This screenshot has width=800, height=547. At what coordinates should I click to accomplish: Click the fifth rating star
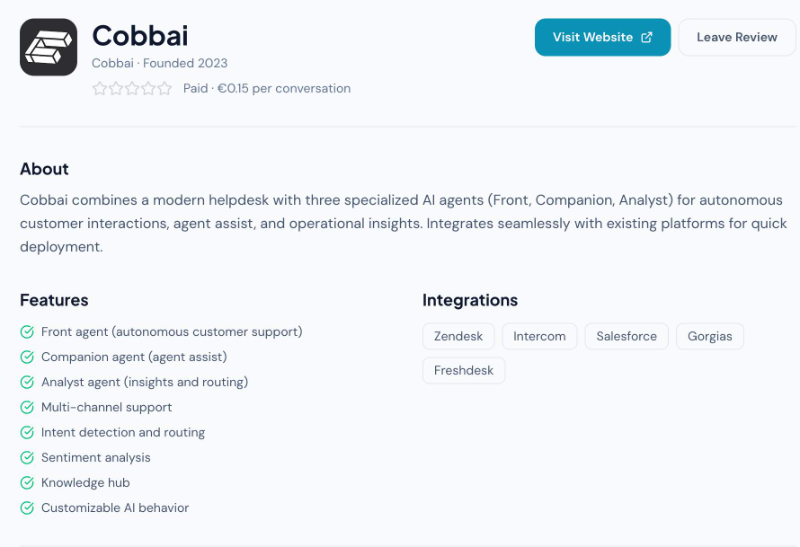pyautogui.click(x=165, y=89)
